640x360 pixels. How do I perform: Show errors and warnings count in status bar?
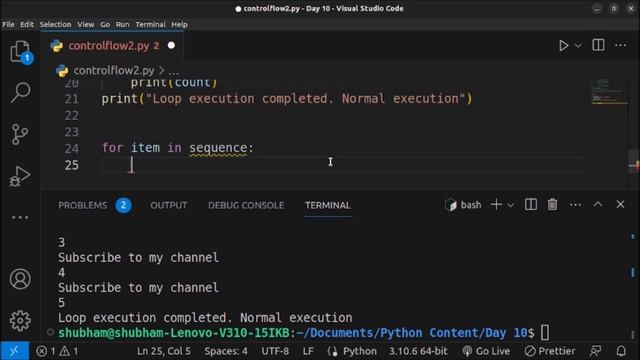57,351
